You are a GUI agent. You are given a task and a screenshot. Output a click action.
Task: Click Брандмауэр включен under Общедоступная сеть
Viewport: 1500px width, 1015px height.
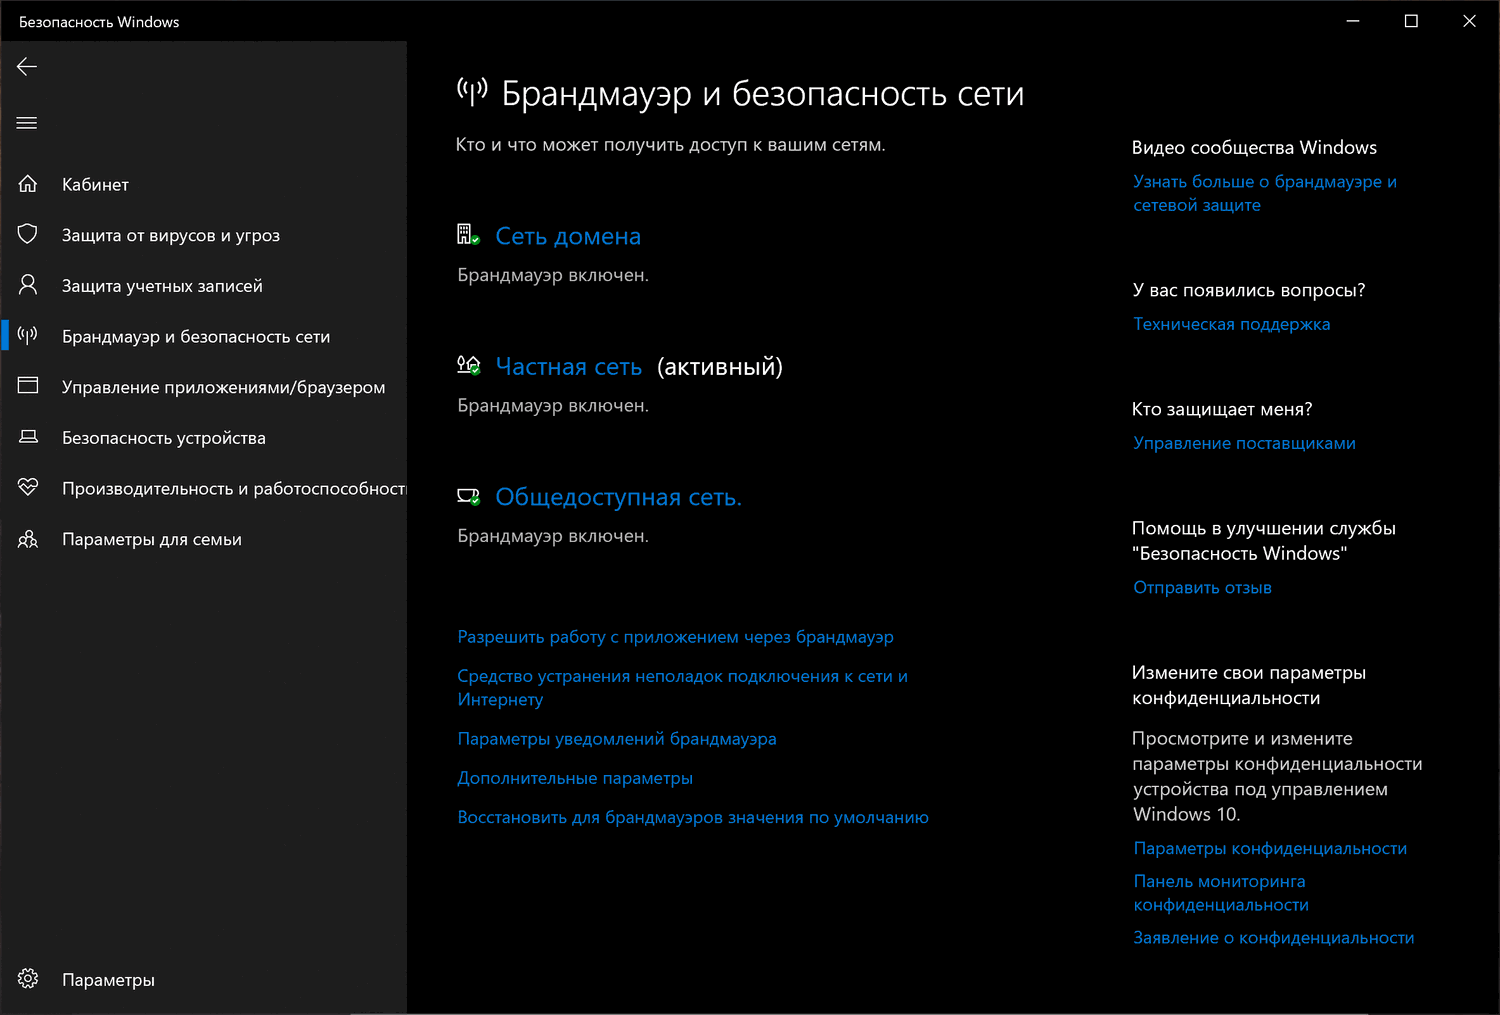[x=553, y=536]
